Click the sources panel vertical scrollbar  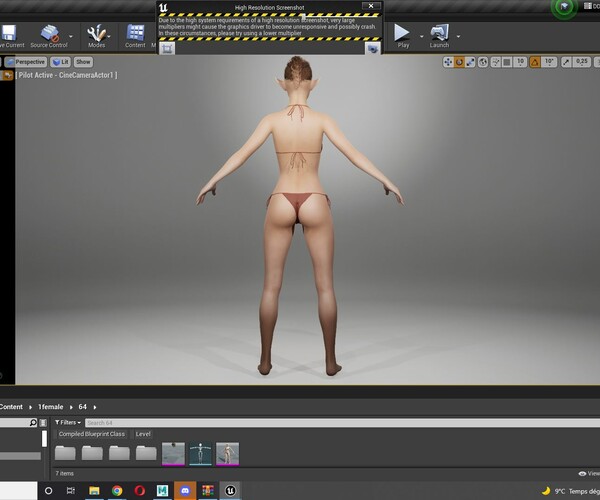tap(44, 438)
